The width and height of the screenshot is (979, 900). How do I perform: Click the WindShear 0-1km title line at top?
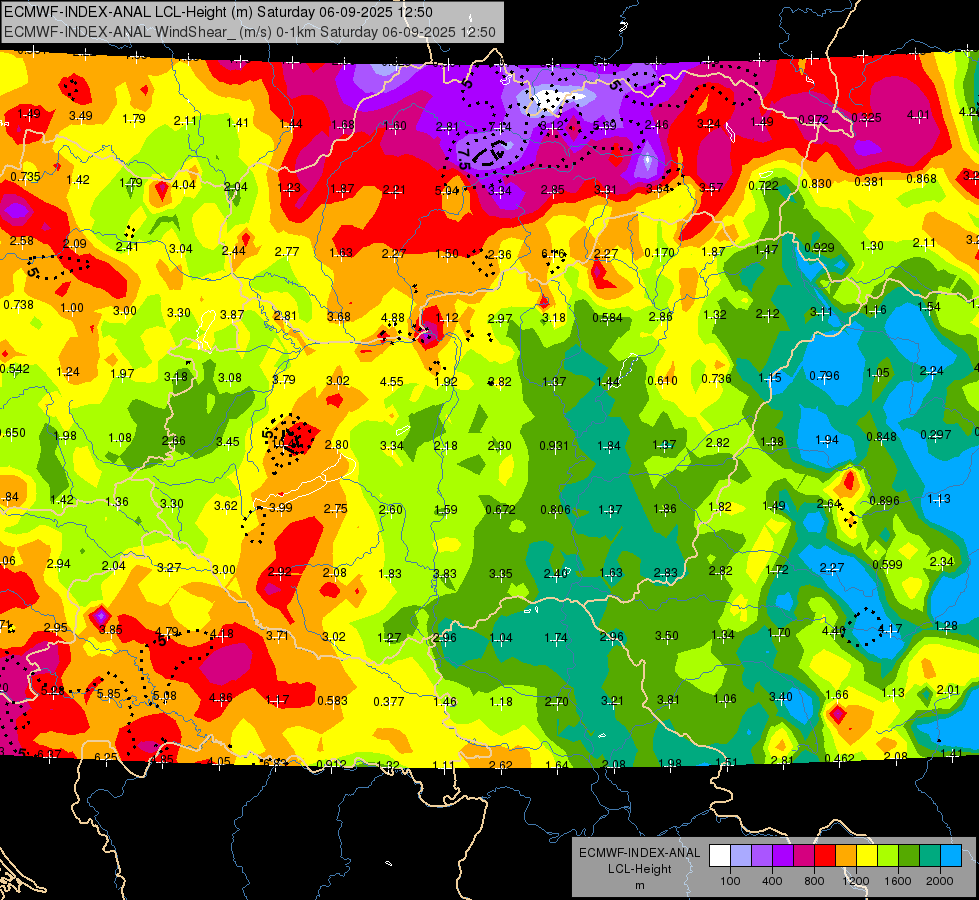[x=250, y=32]
